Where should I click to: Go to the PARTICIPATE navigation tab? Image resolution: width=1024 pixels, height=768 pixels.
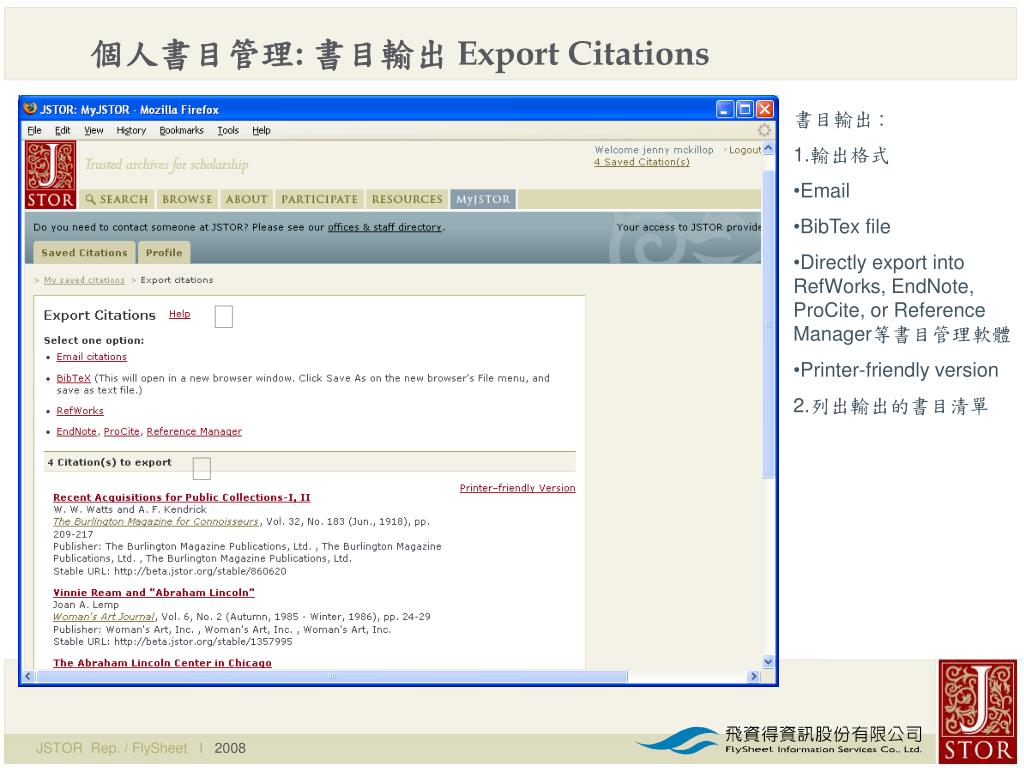(319, 199)
